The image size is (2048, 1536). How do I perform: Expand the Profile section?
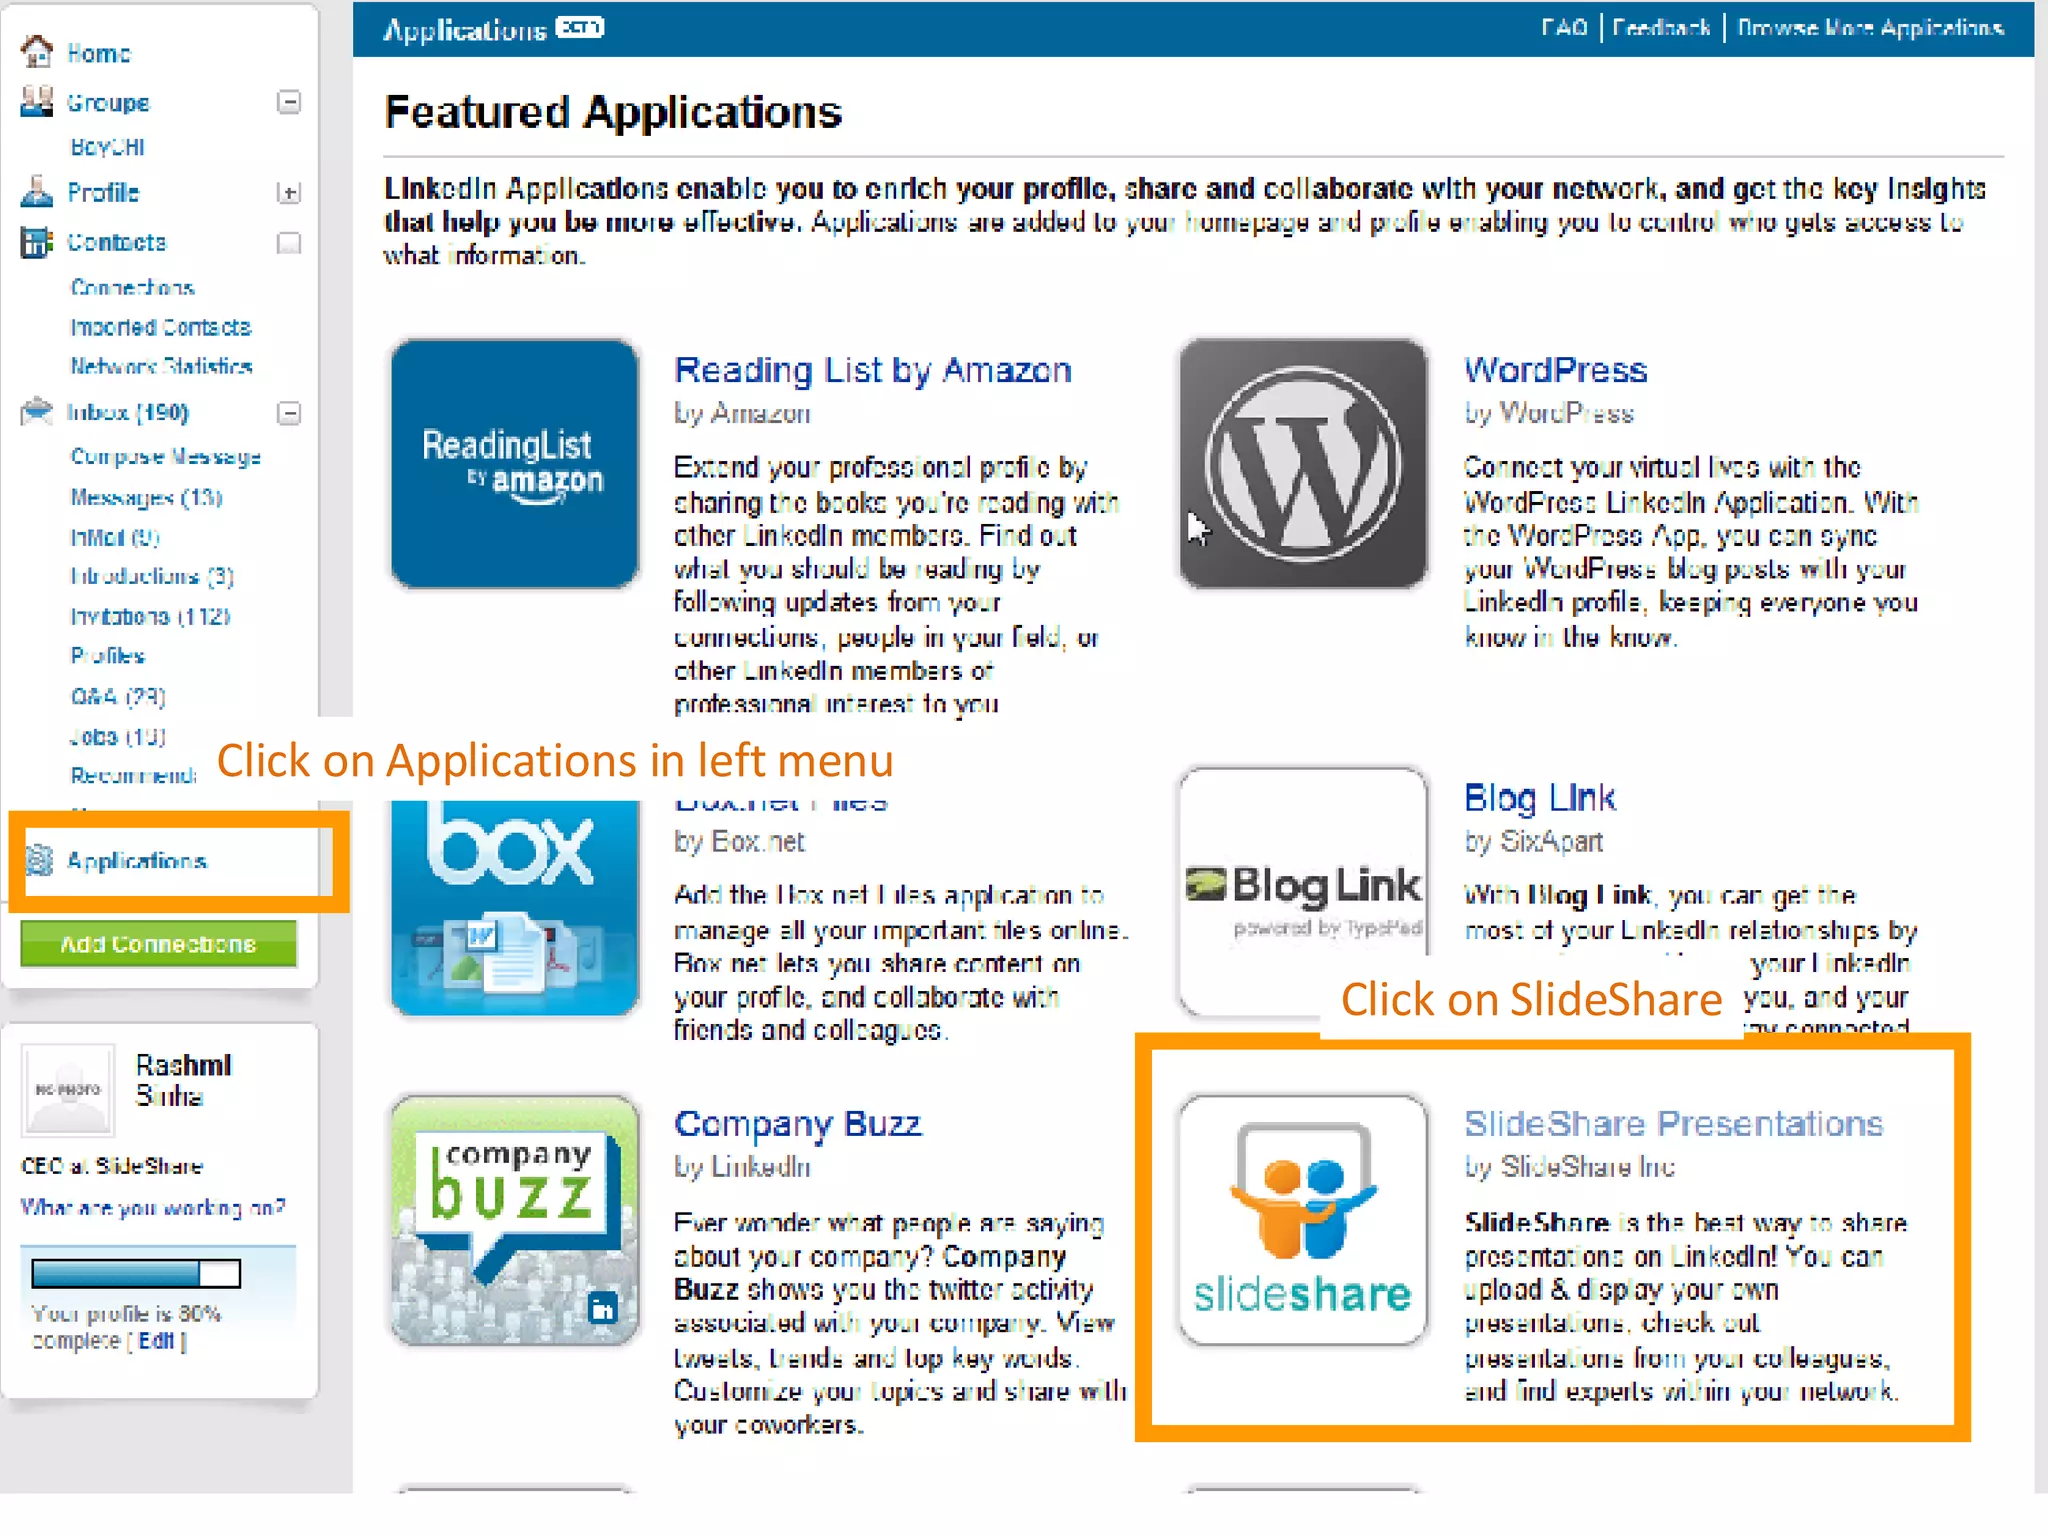point(289,192)
